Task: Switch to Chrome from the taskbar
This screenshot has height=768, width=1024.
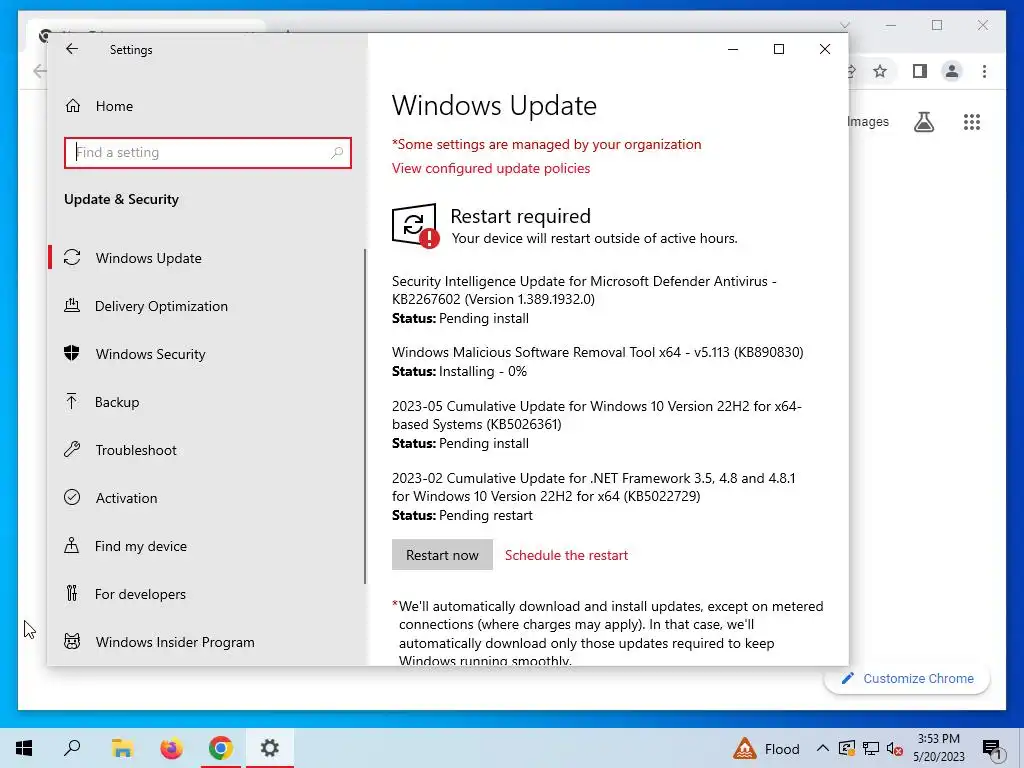Action: [221, 748]
